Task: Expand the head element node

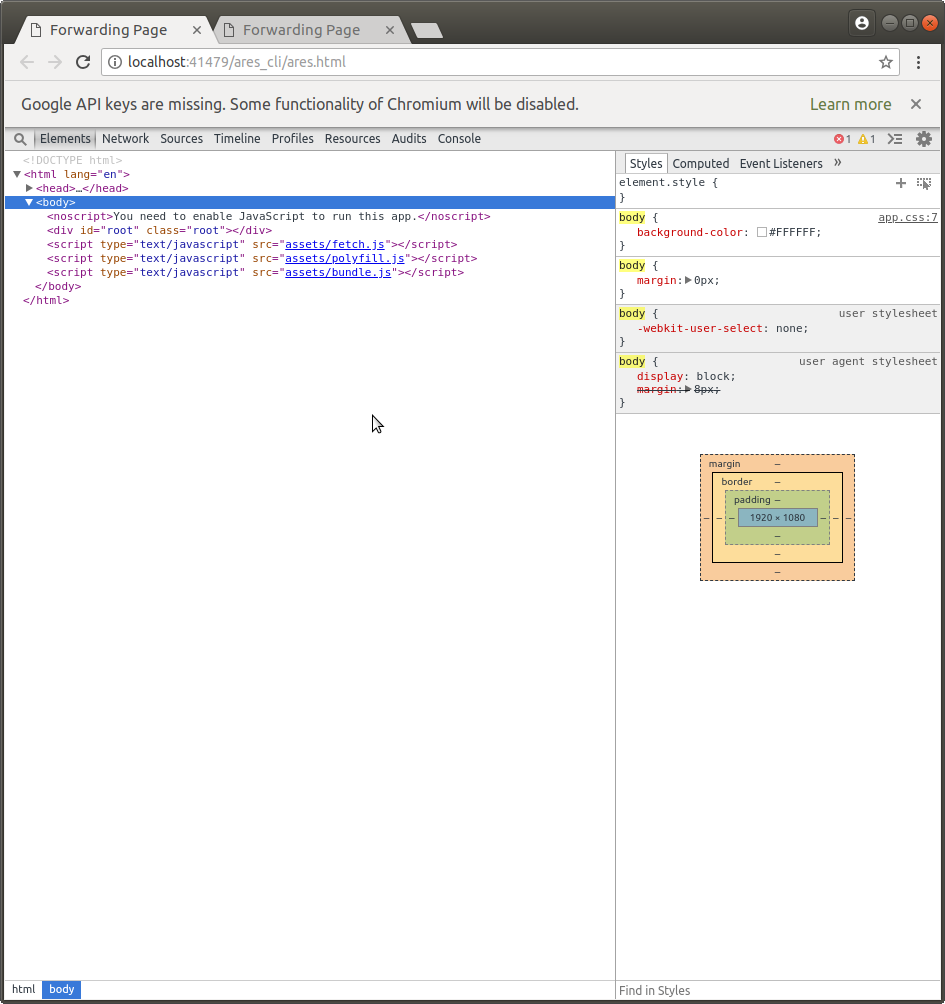Action: pos(29,188)
